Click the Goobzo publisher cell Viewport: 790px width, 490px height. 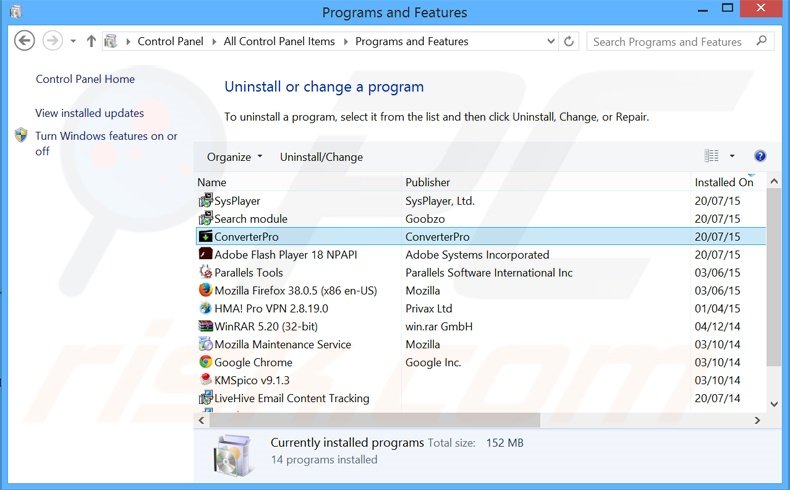425,219
